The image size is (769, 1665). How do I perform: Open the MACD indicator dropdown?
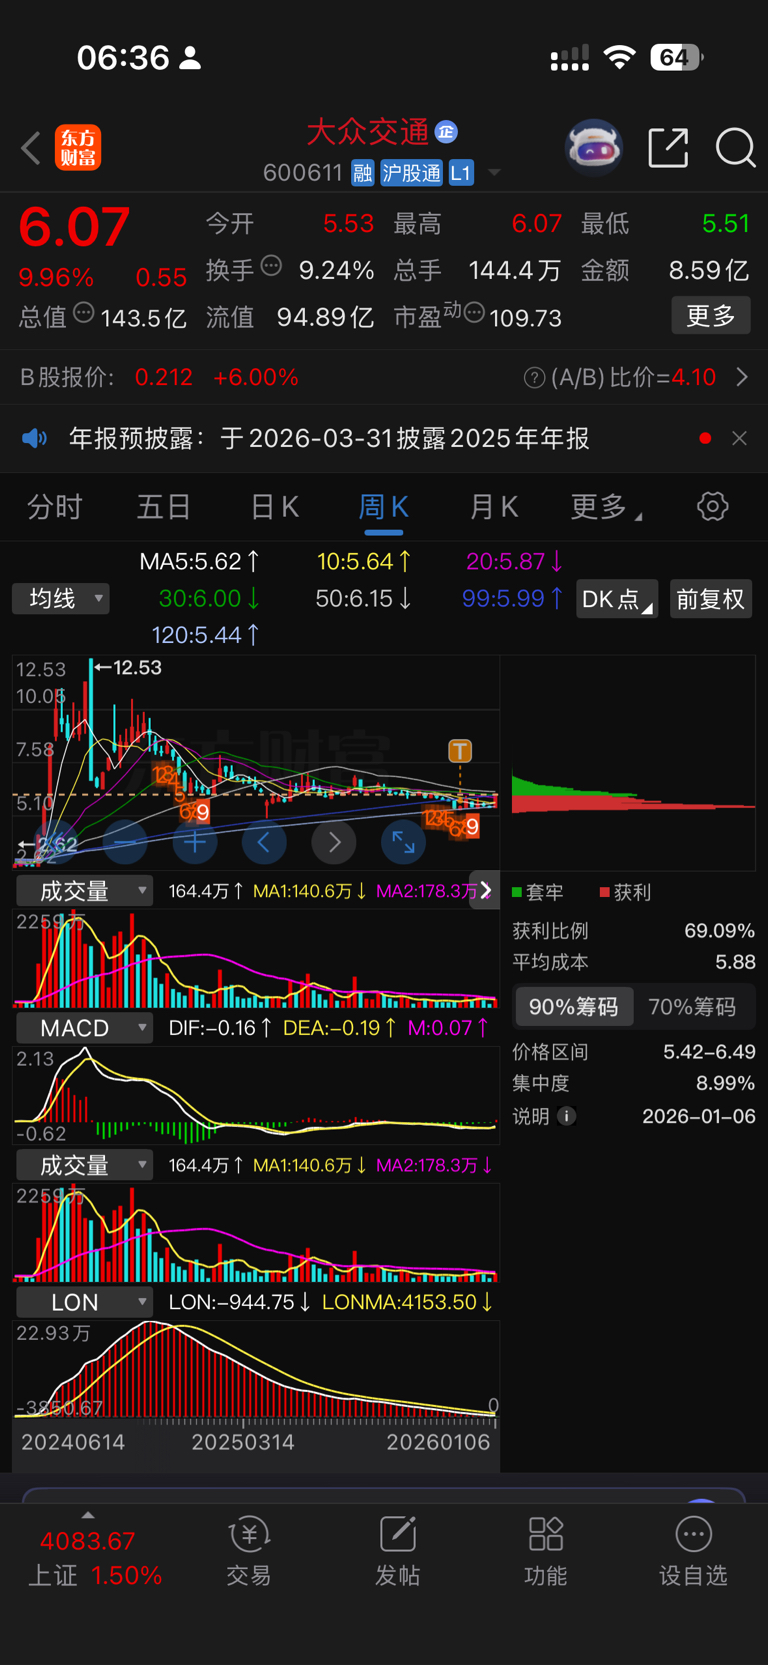coord(84,1028)
